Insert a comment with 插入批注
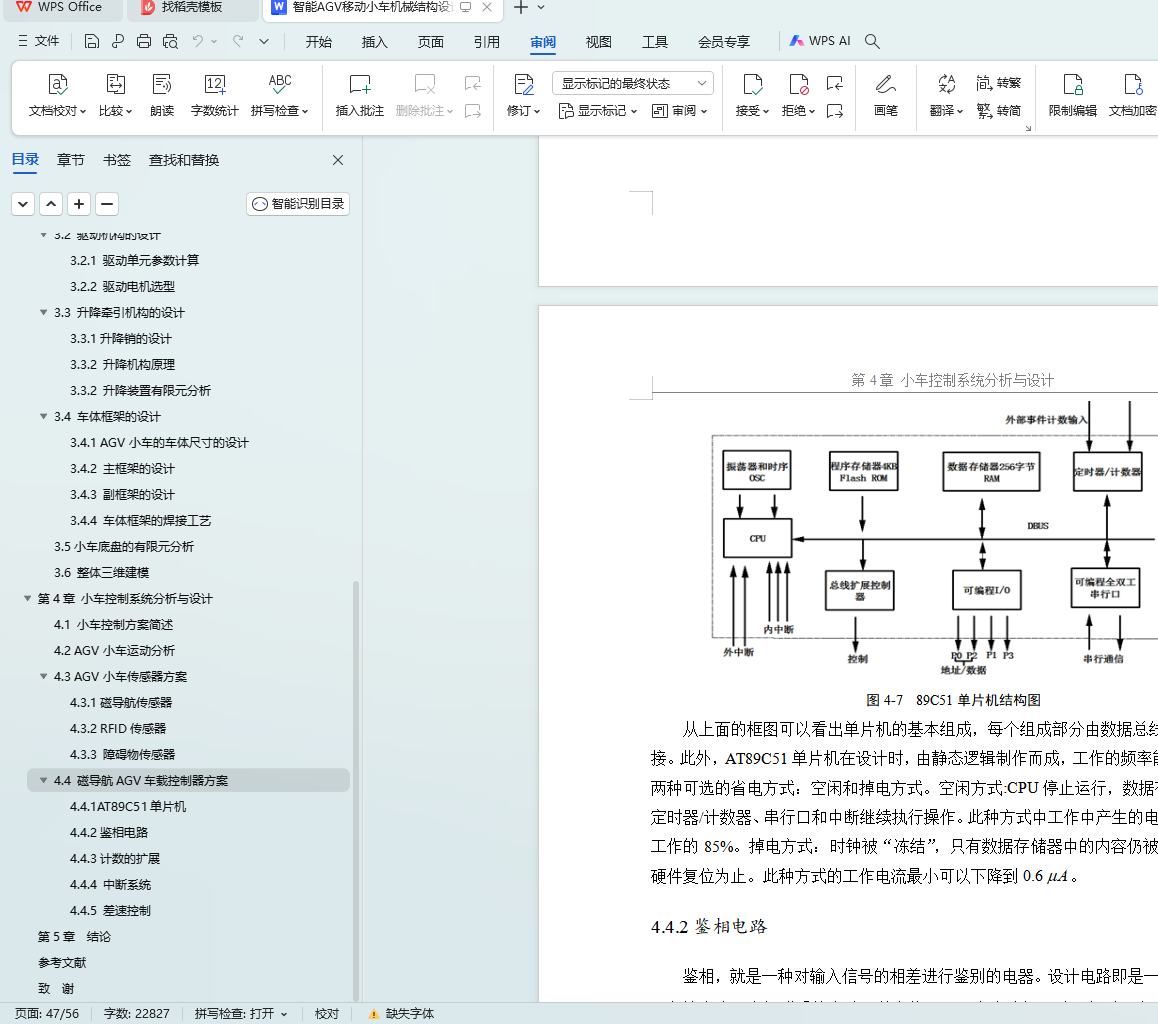 pyautogui.click(x=360, y=95)
